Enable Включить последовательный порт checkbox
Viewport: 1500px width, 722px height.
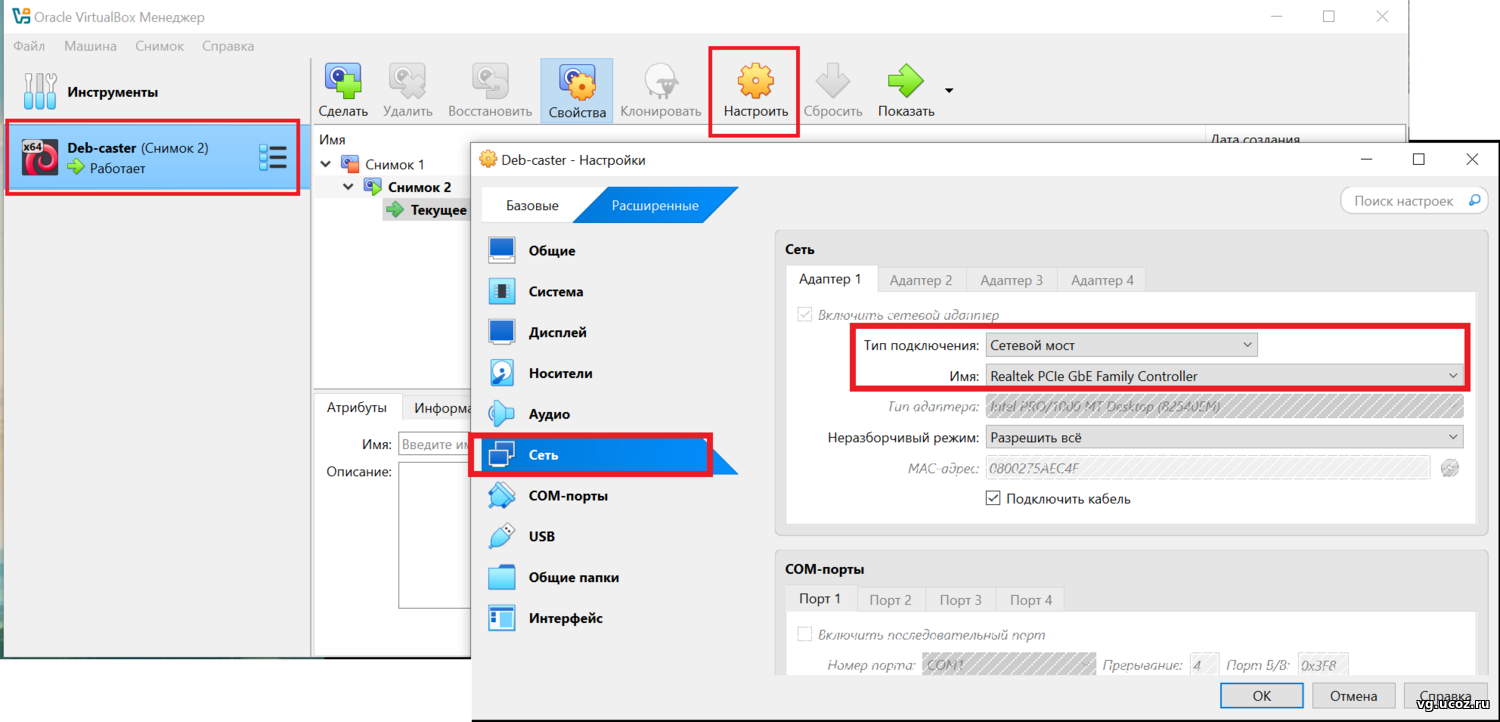(805, 634)
